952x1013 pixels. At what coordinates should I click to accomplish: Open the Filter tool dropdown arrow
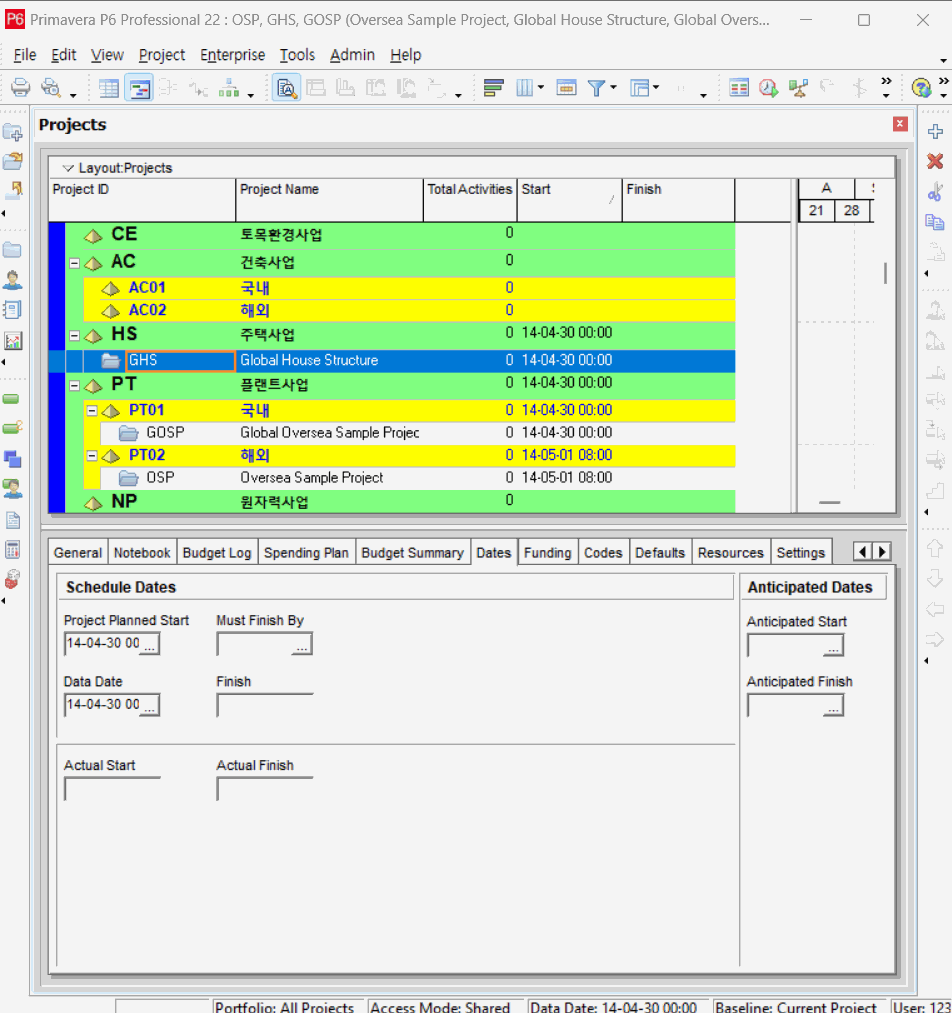tap(613, 87)
